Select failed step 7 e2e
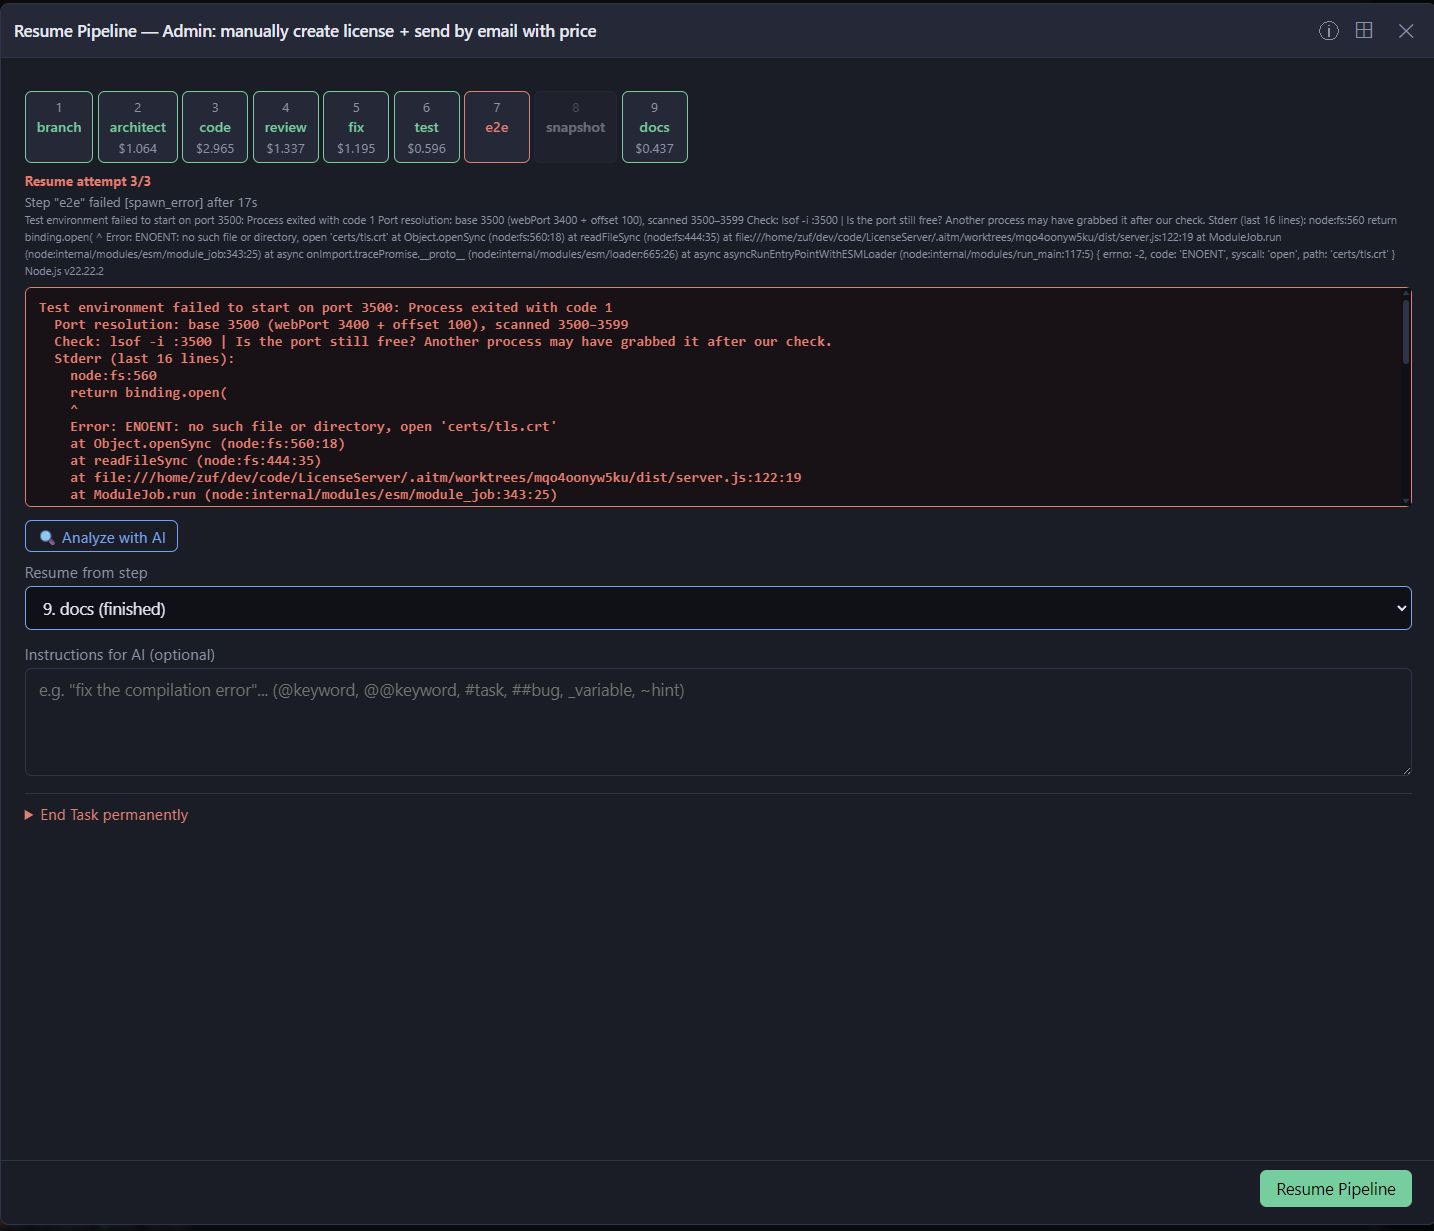 (x=497, y=127)
